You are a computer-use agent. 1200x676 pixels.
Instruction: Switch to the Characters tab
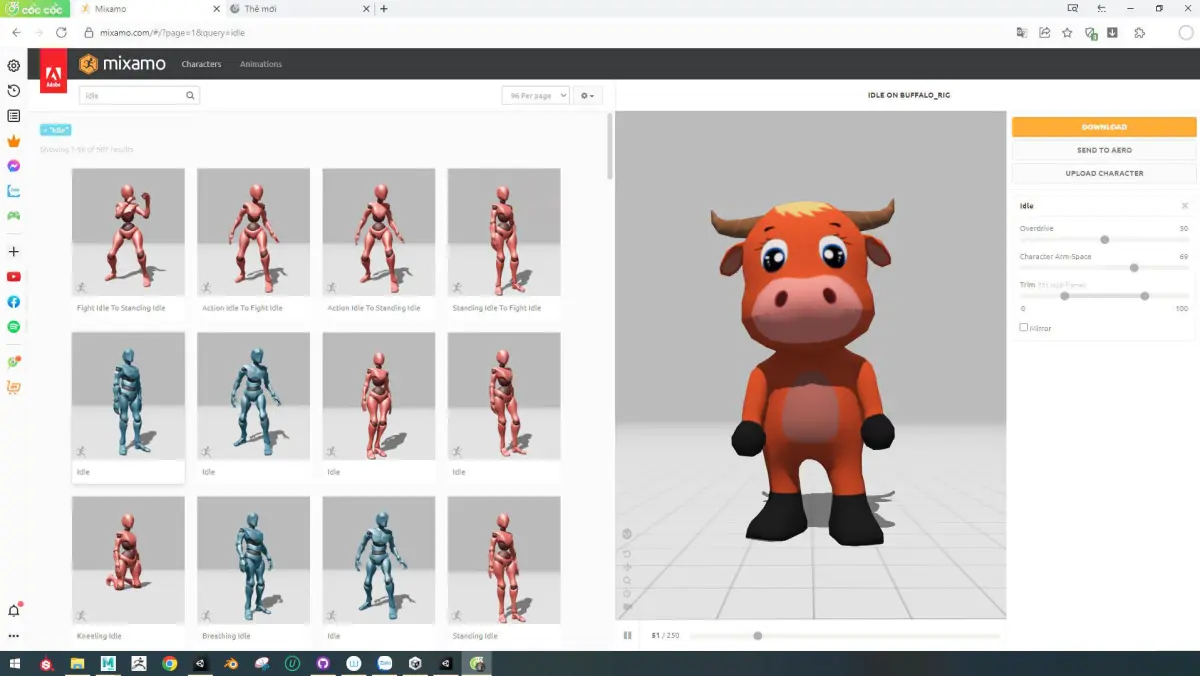click(201, 64)
